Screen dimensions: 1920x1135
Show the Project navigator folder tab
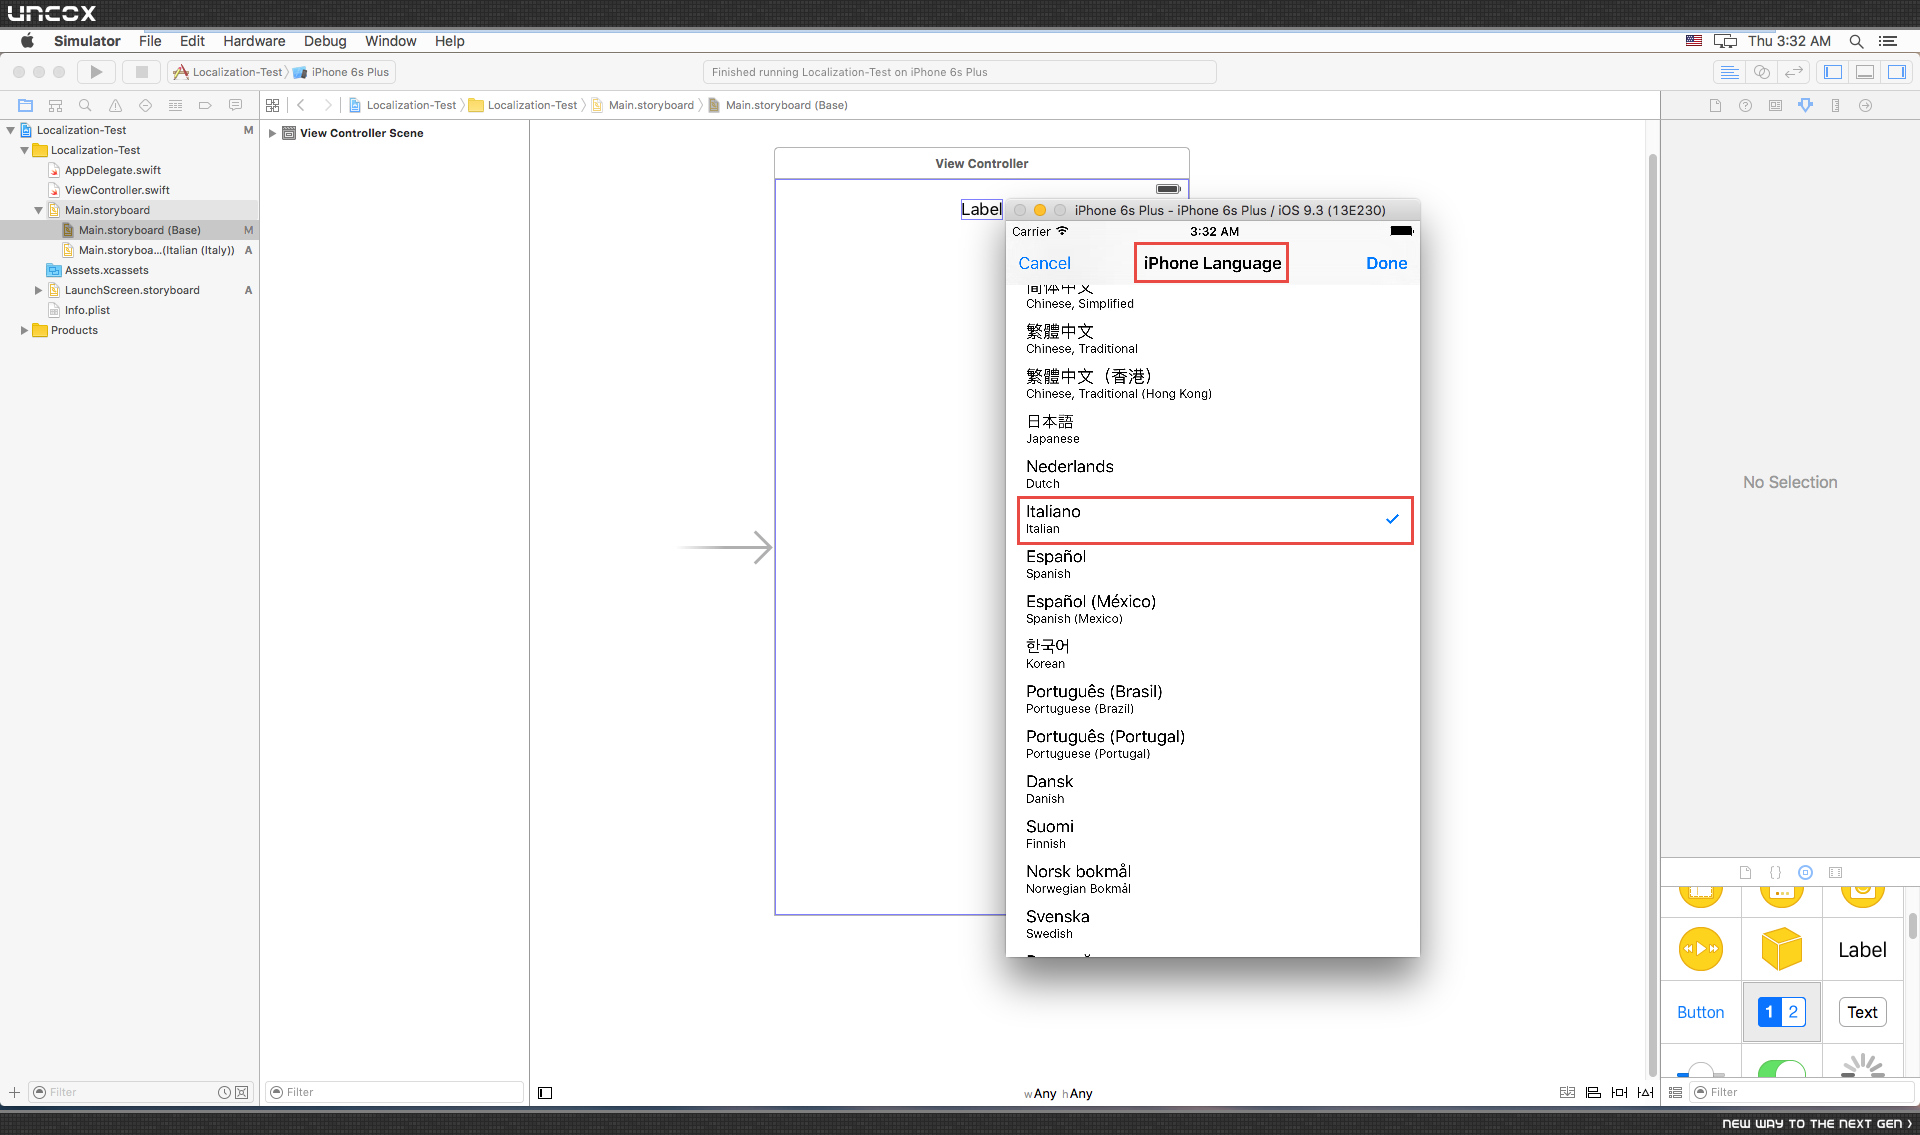pyautogui.click(x=25, y=105)
